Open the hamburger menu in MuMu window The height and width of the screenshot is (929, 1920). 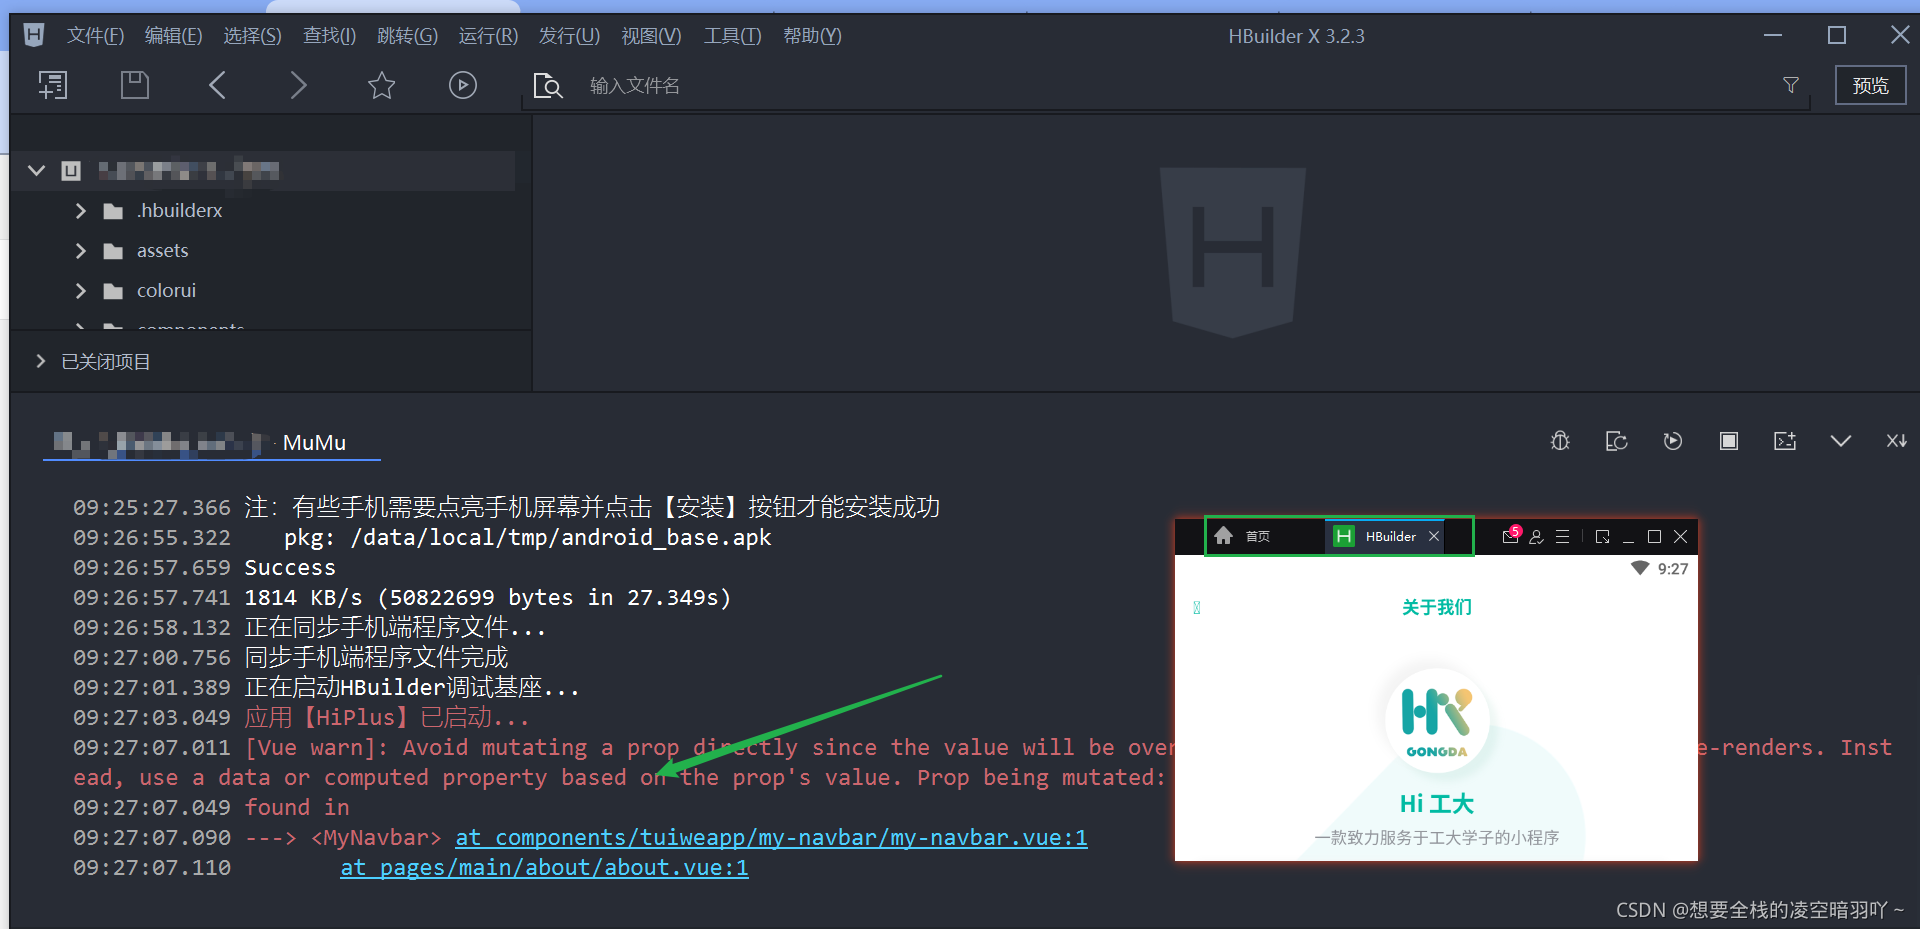point(1563,537)
